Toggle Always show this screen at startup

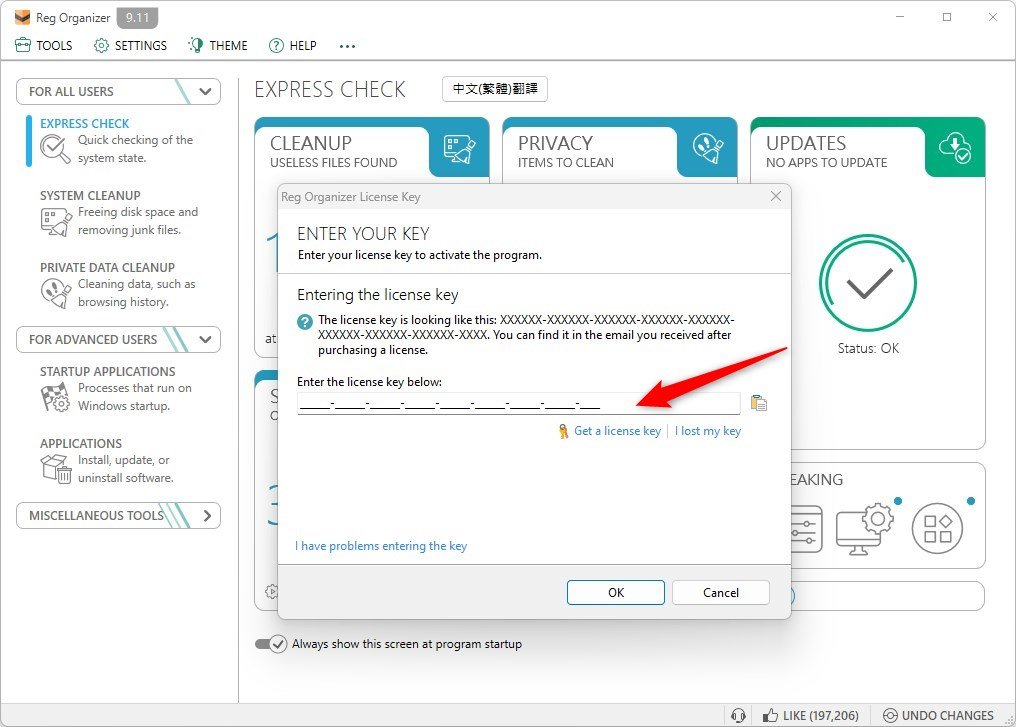pos(271,644)
